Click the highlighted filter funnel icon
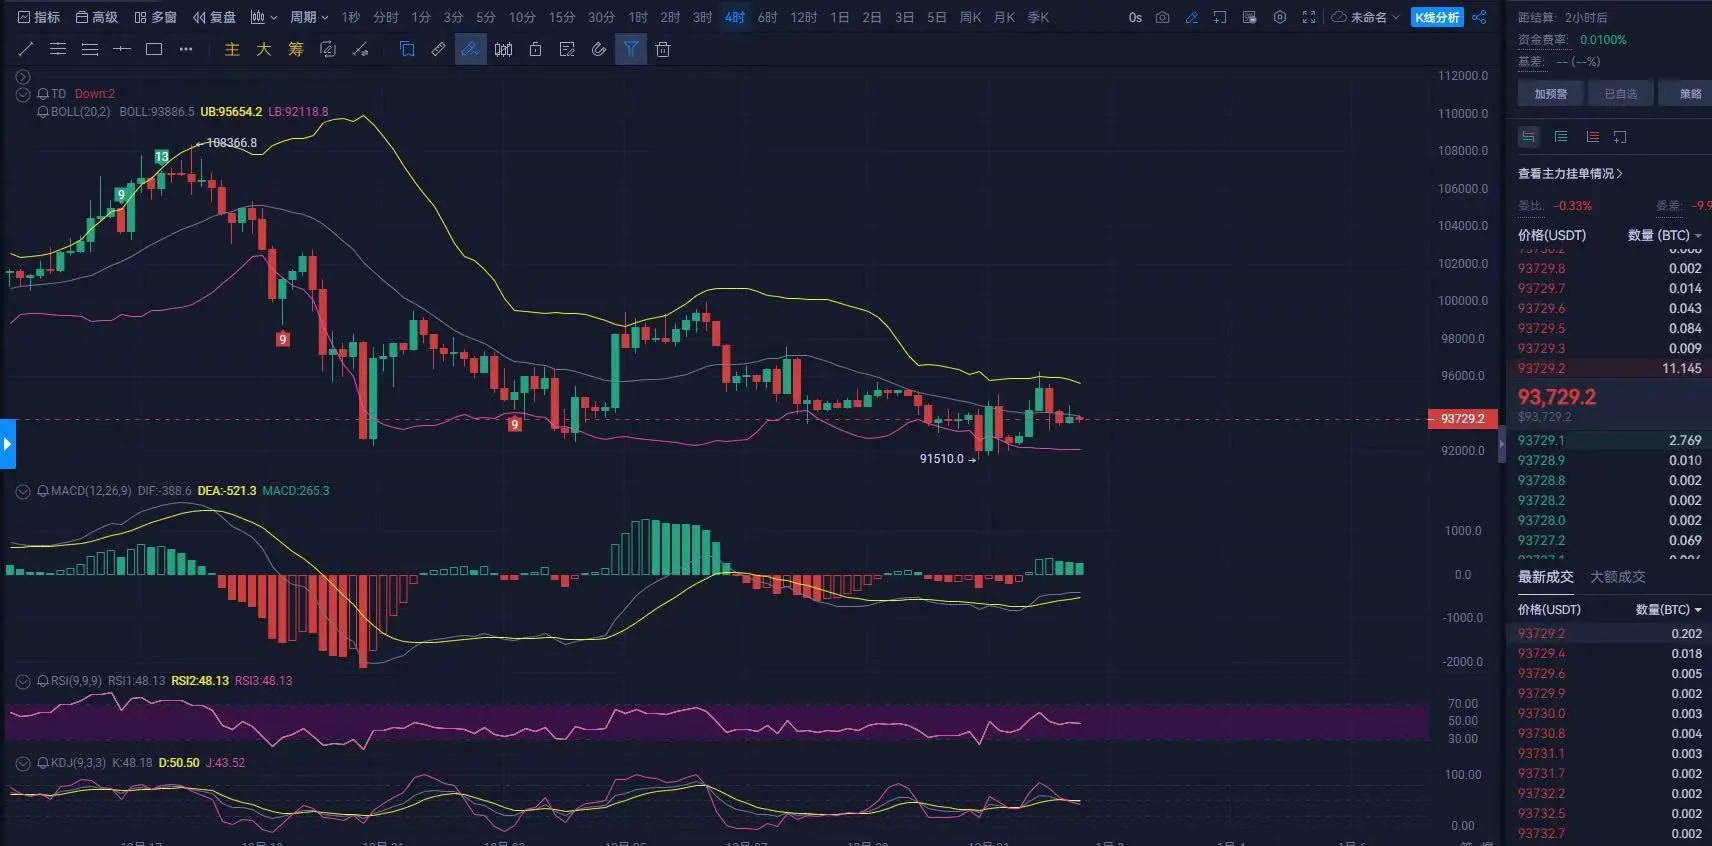Viewport: 1712px width, 846px height. pos(631,49)
